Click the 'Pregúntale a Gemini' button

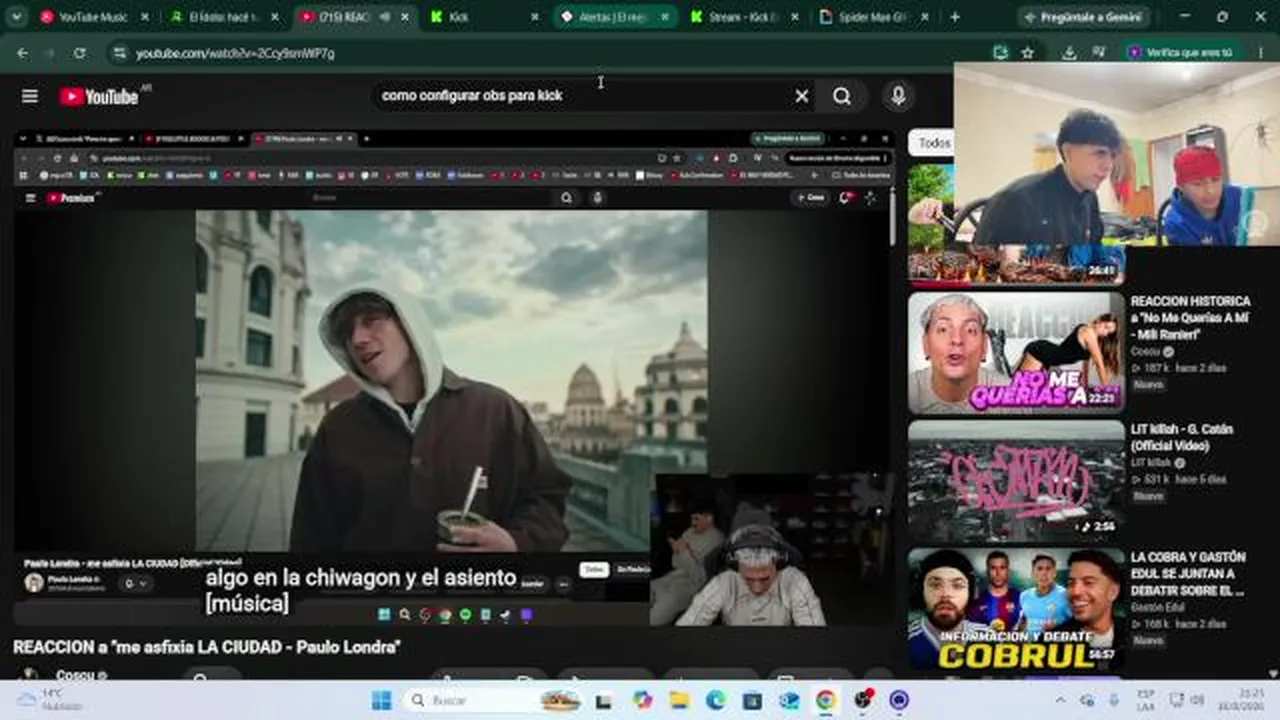coord(1083,17)
